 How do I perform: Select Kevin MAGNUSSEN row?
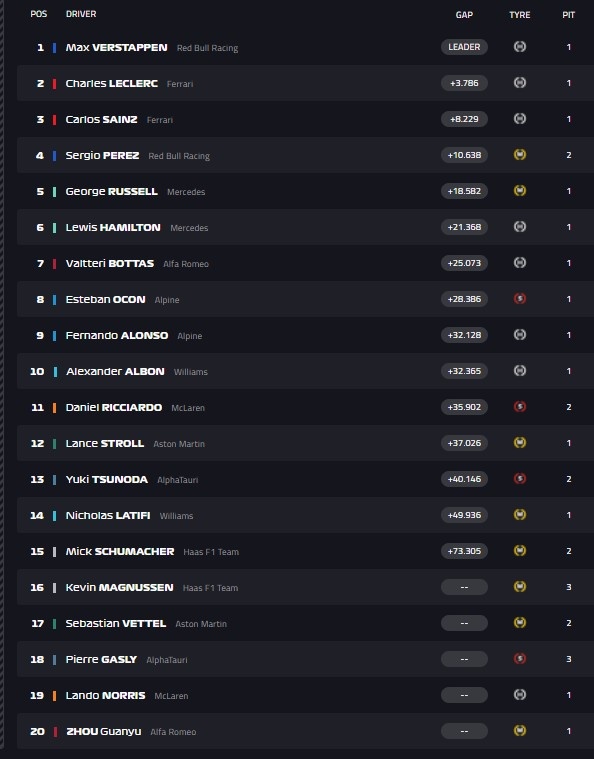(305, 587)
